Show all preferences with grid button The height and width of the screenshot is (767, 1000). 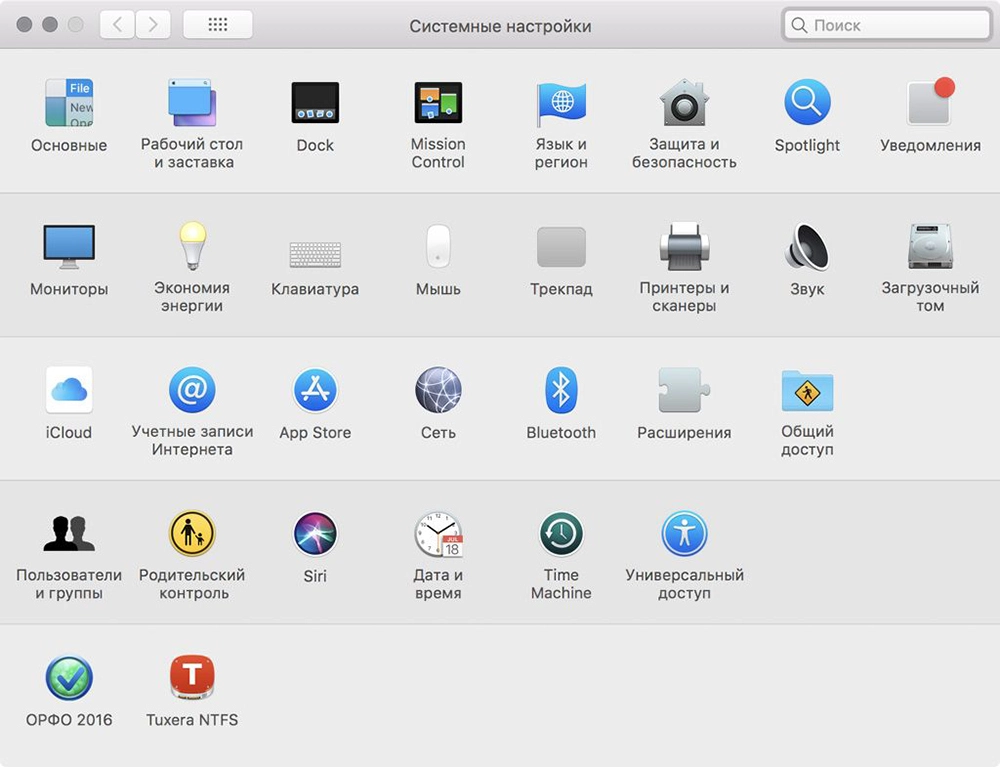(218, 25)
